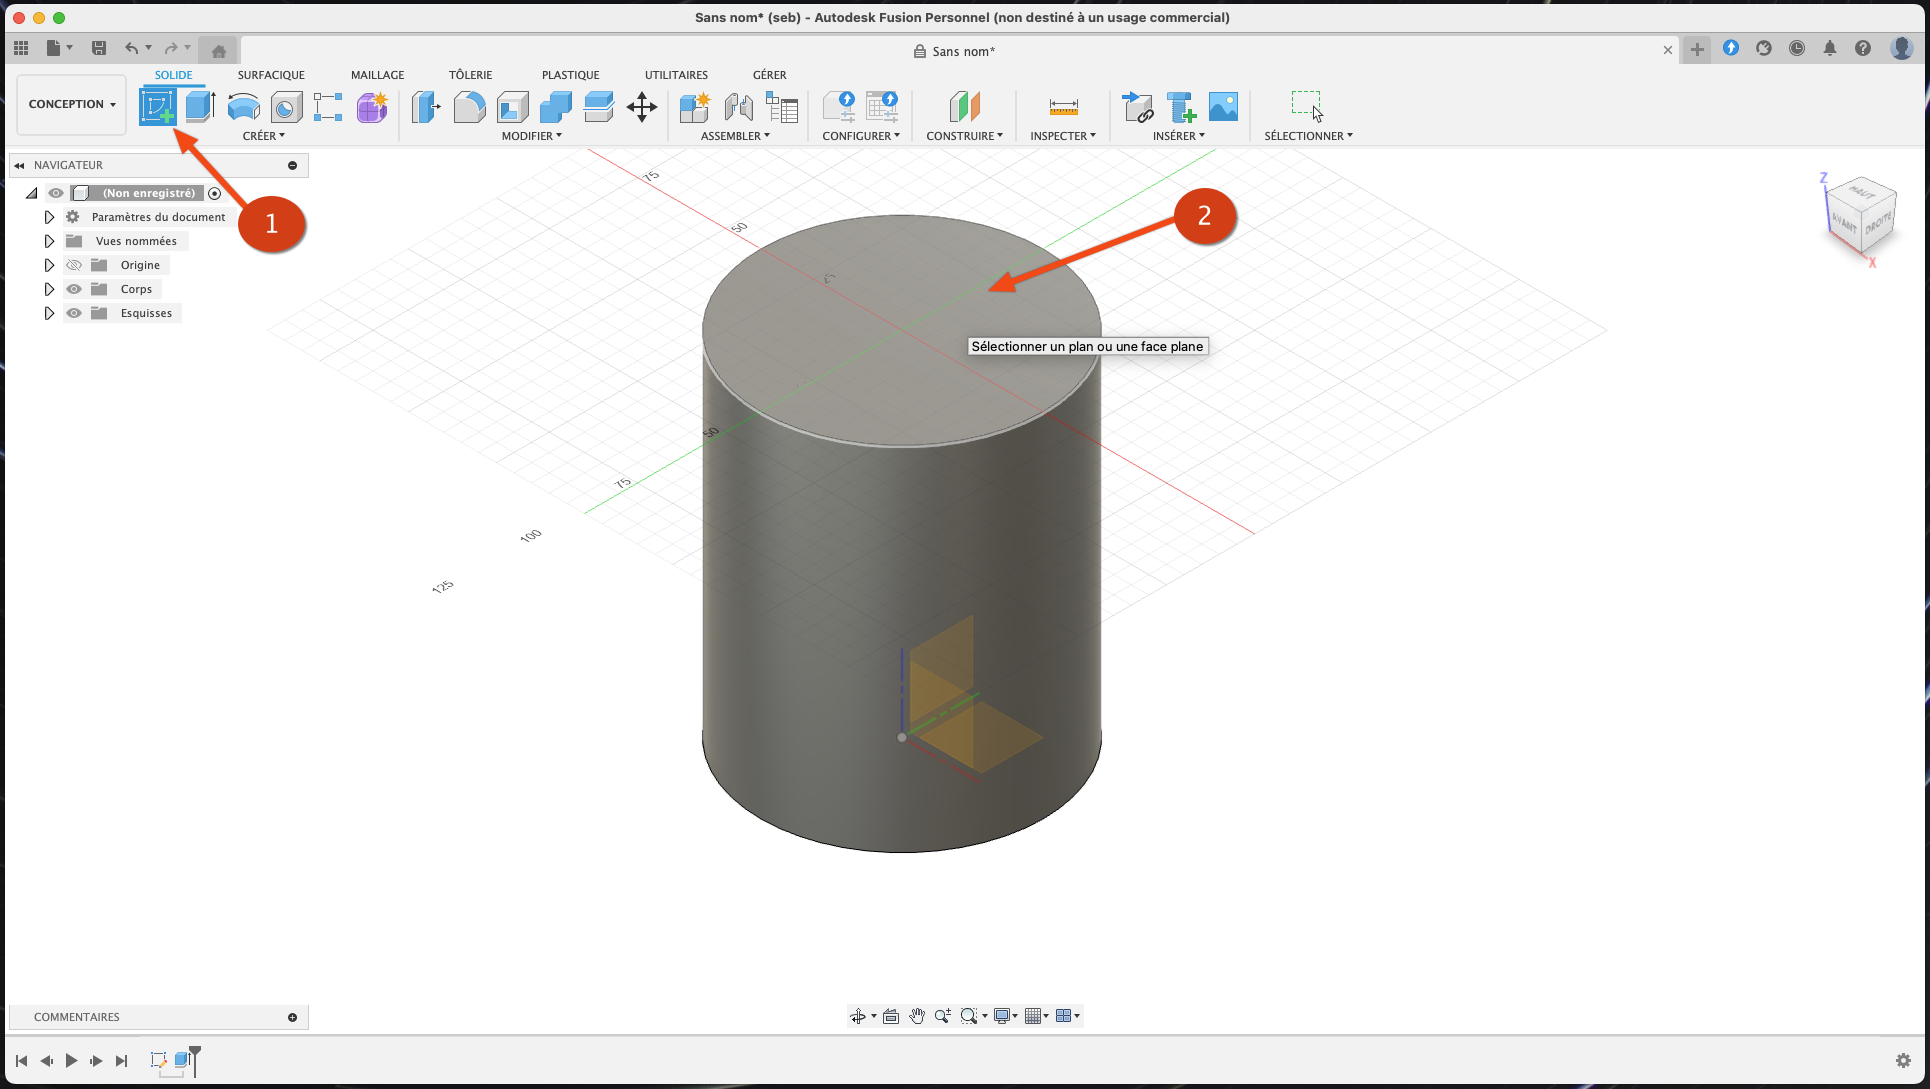This screenshot has width=1930, height=1089.
Task: Open the CONSTRUIRE menu
Action: (x=964, y=136)
